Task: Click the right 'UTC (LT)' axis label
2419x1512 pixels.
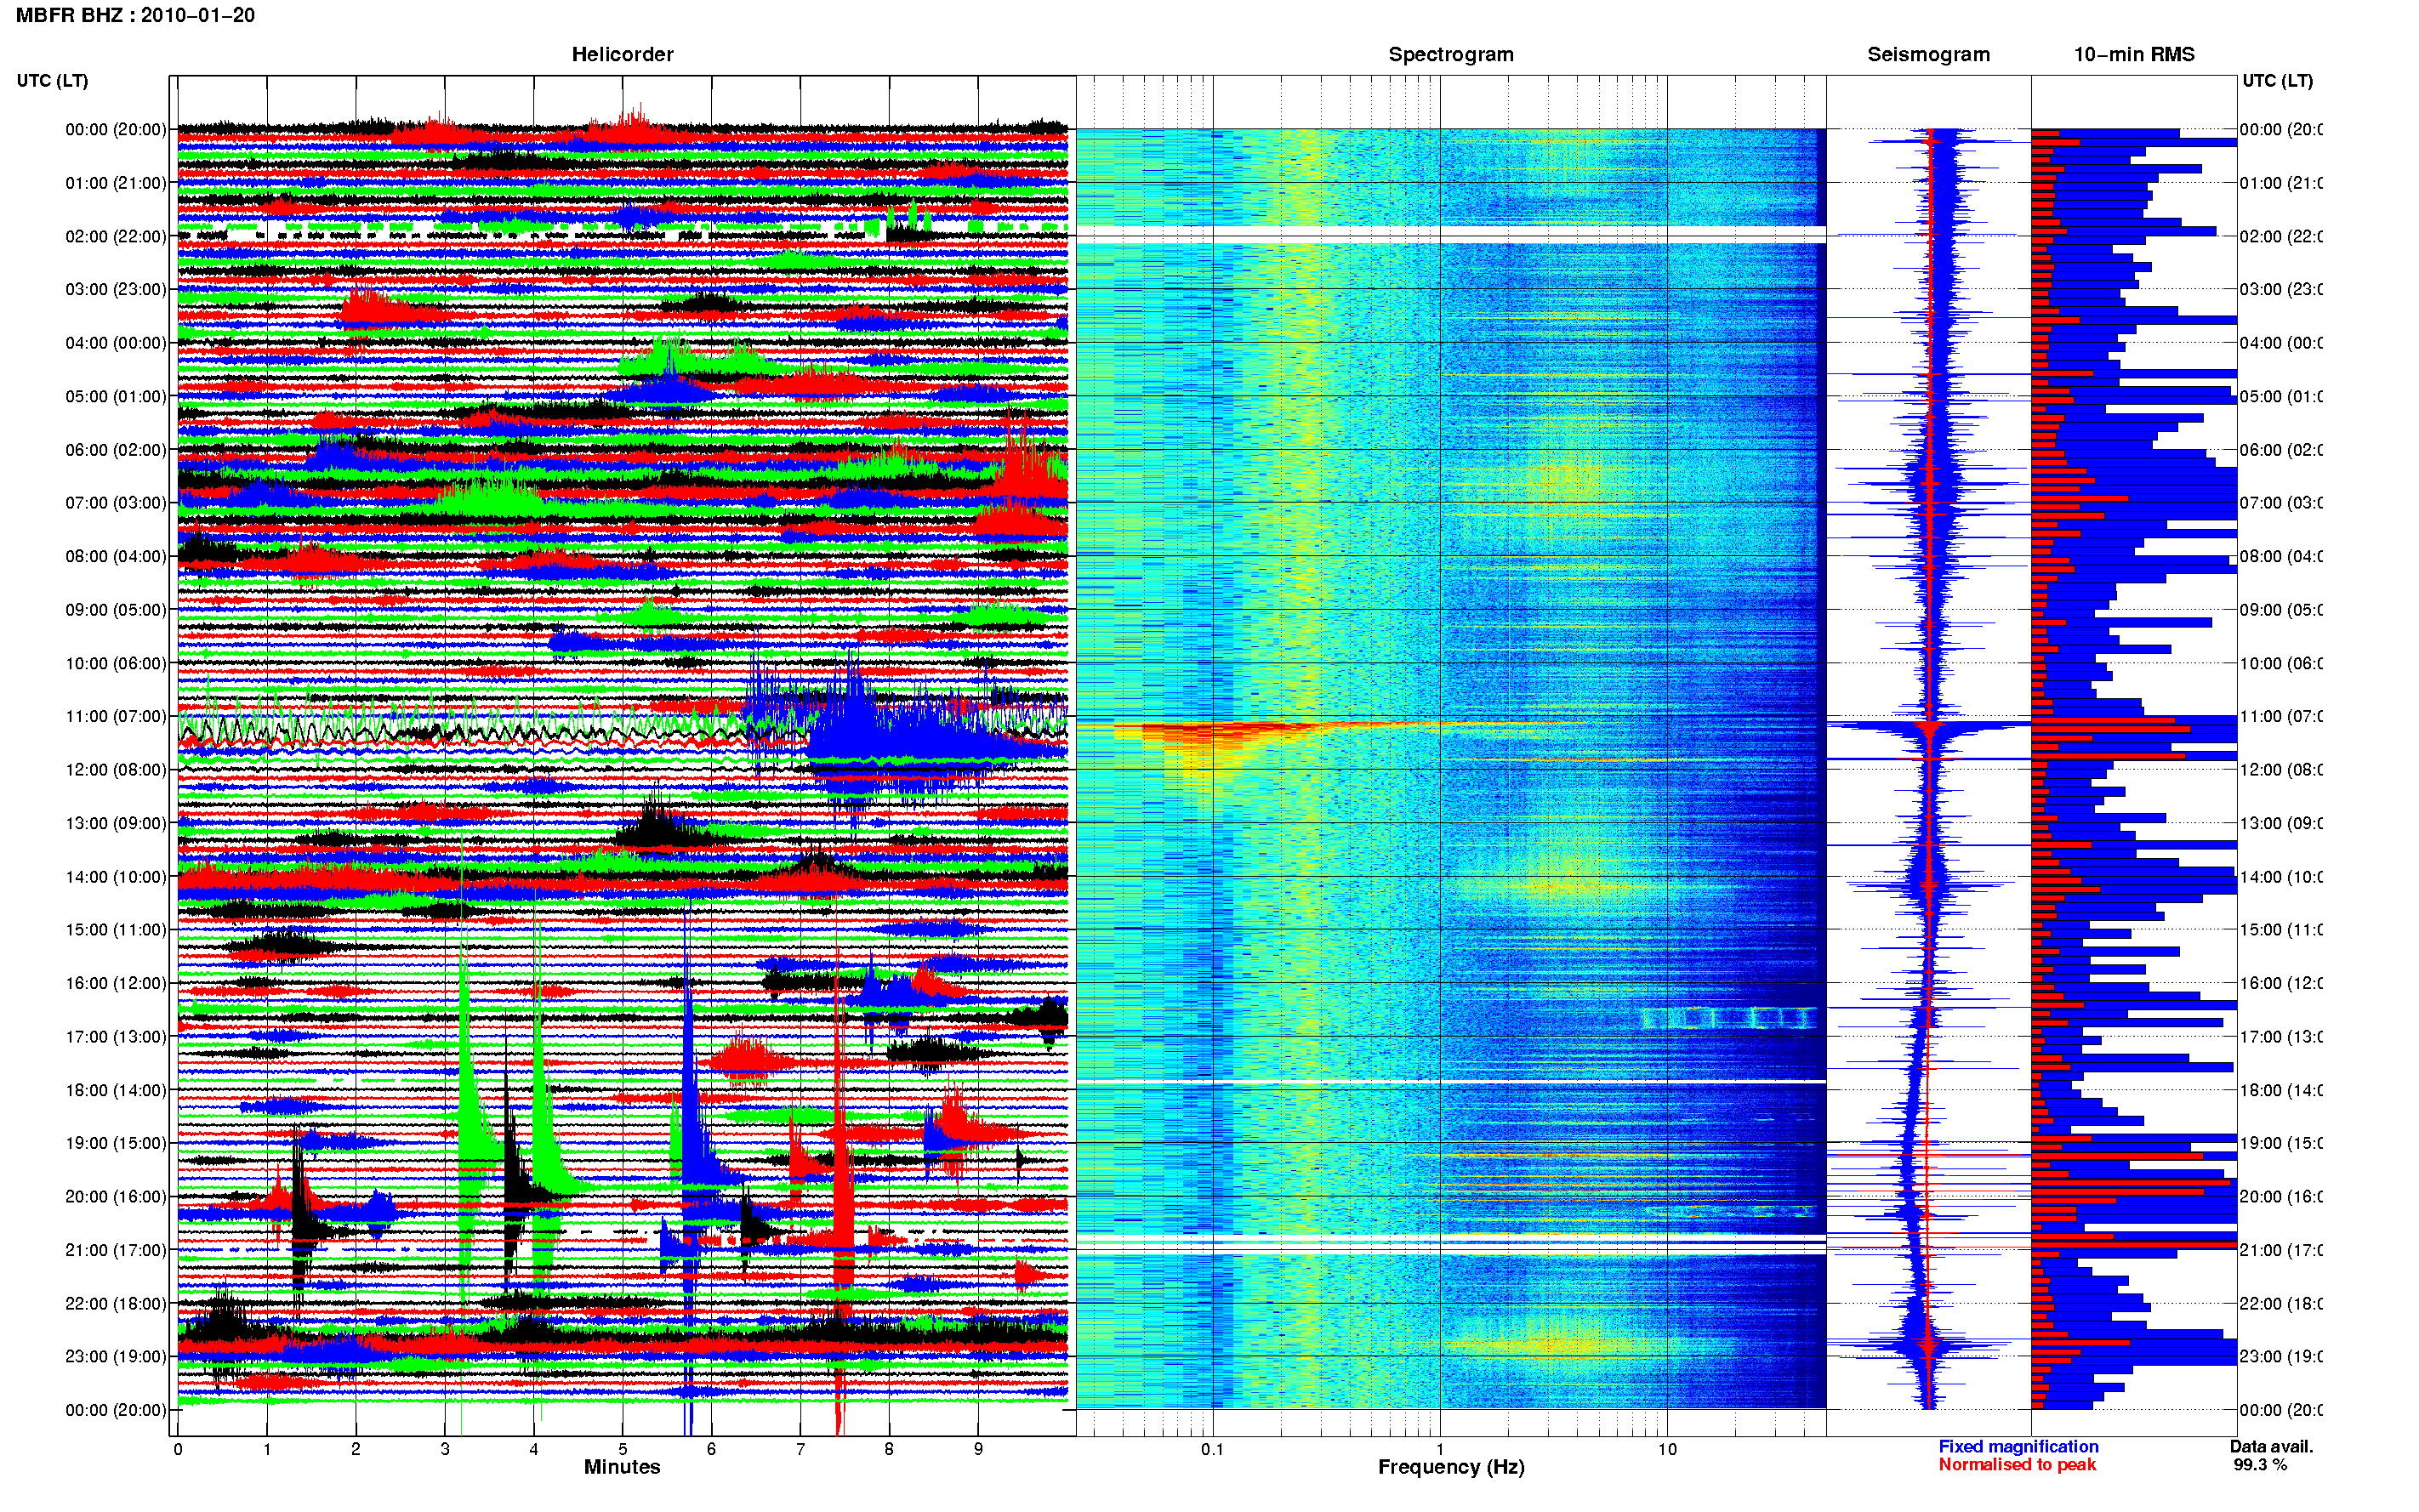Action: click(2277, 80)
